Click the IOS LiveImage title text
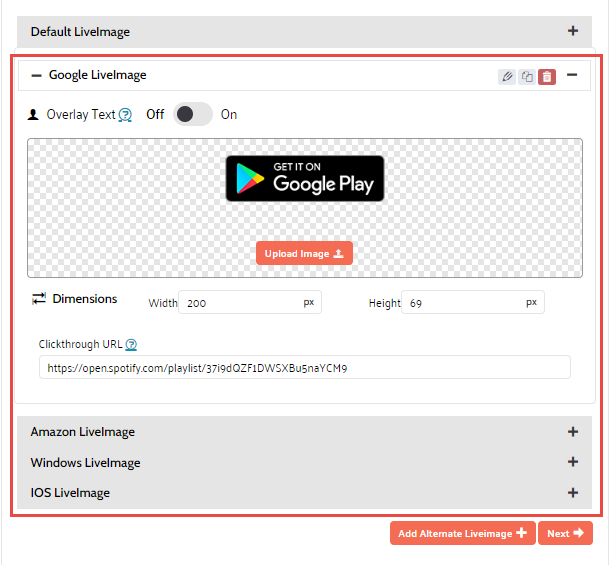611x565 pixels. (70, 493)
